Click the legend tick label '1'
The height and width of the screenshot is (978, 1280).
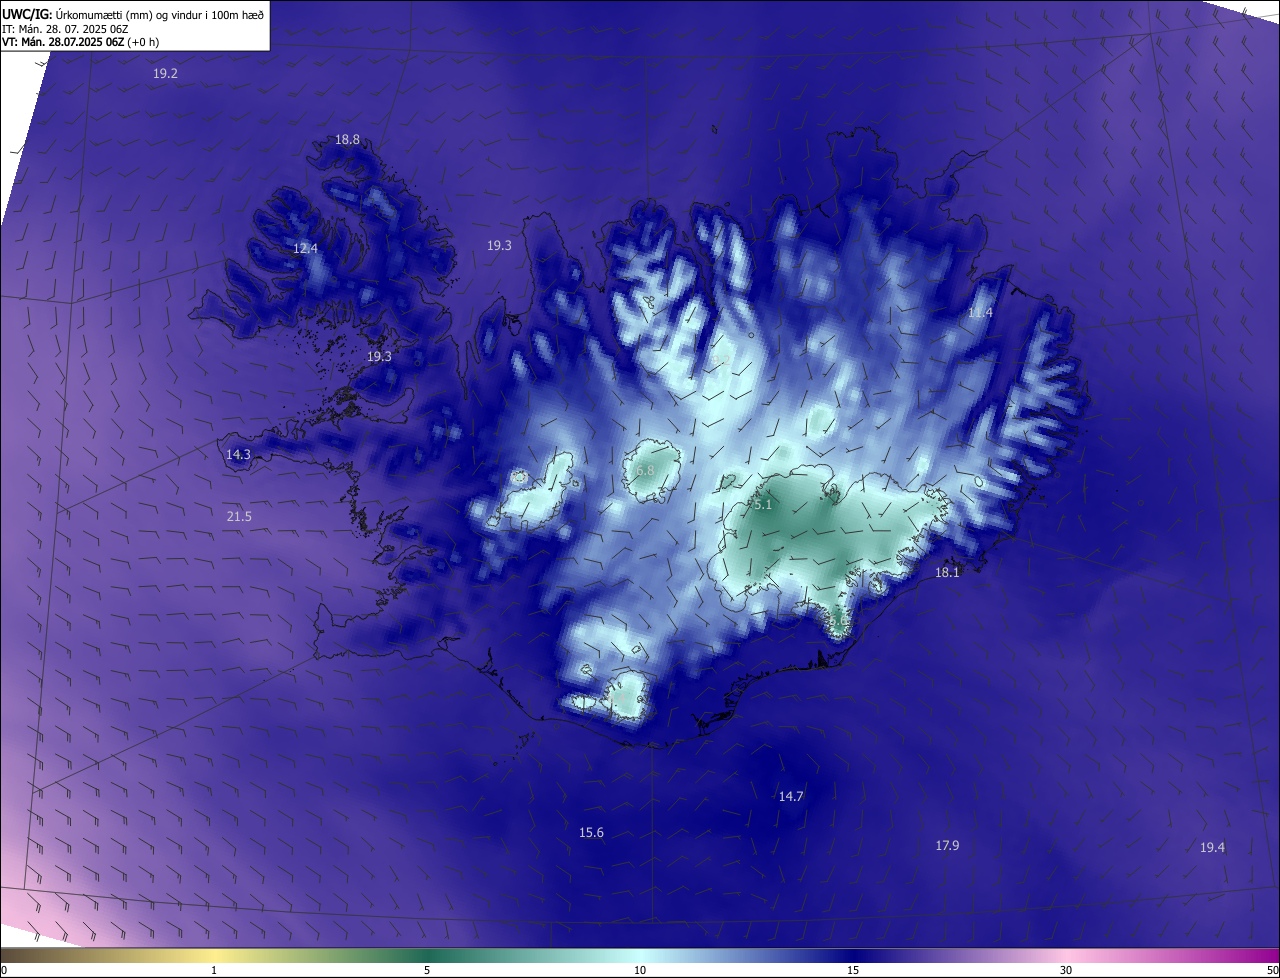pyautogui.click(x=214, y=970)
